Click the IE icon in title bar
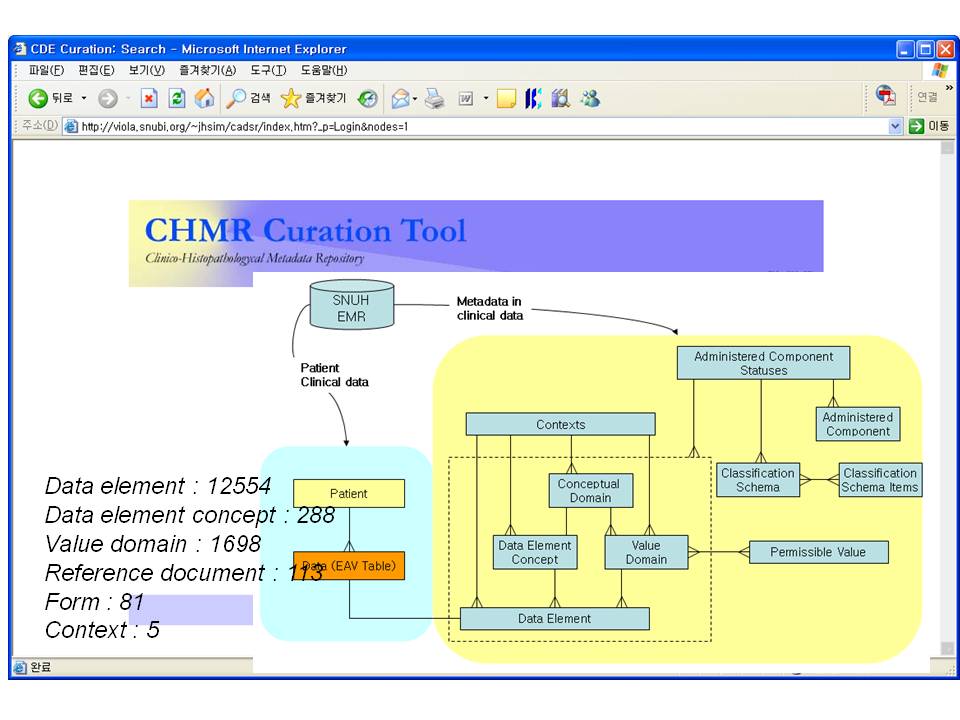The width and height of the screenshot is (960, 720). point(20,48)
